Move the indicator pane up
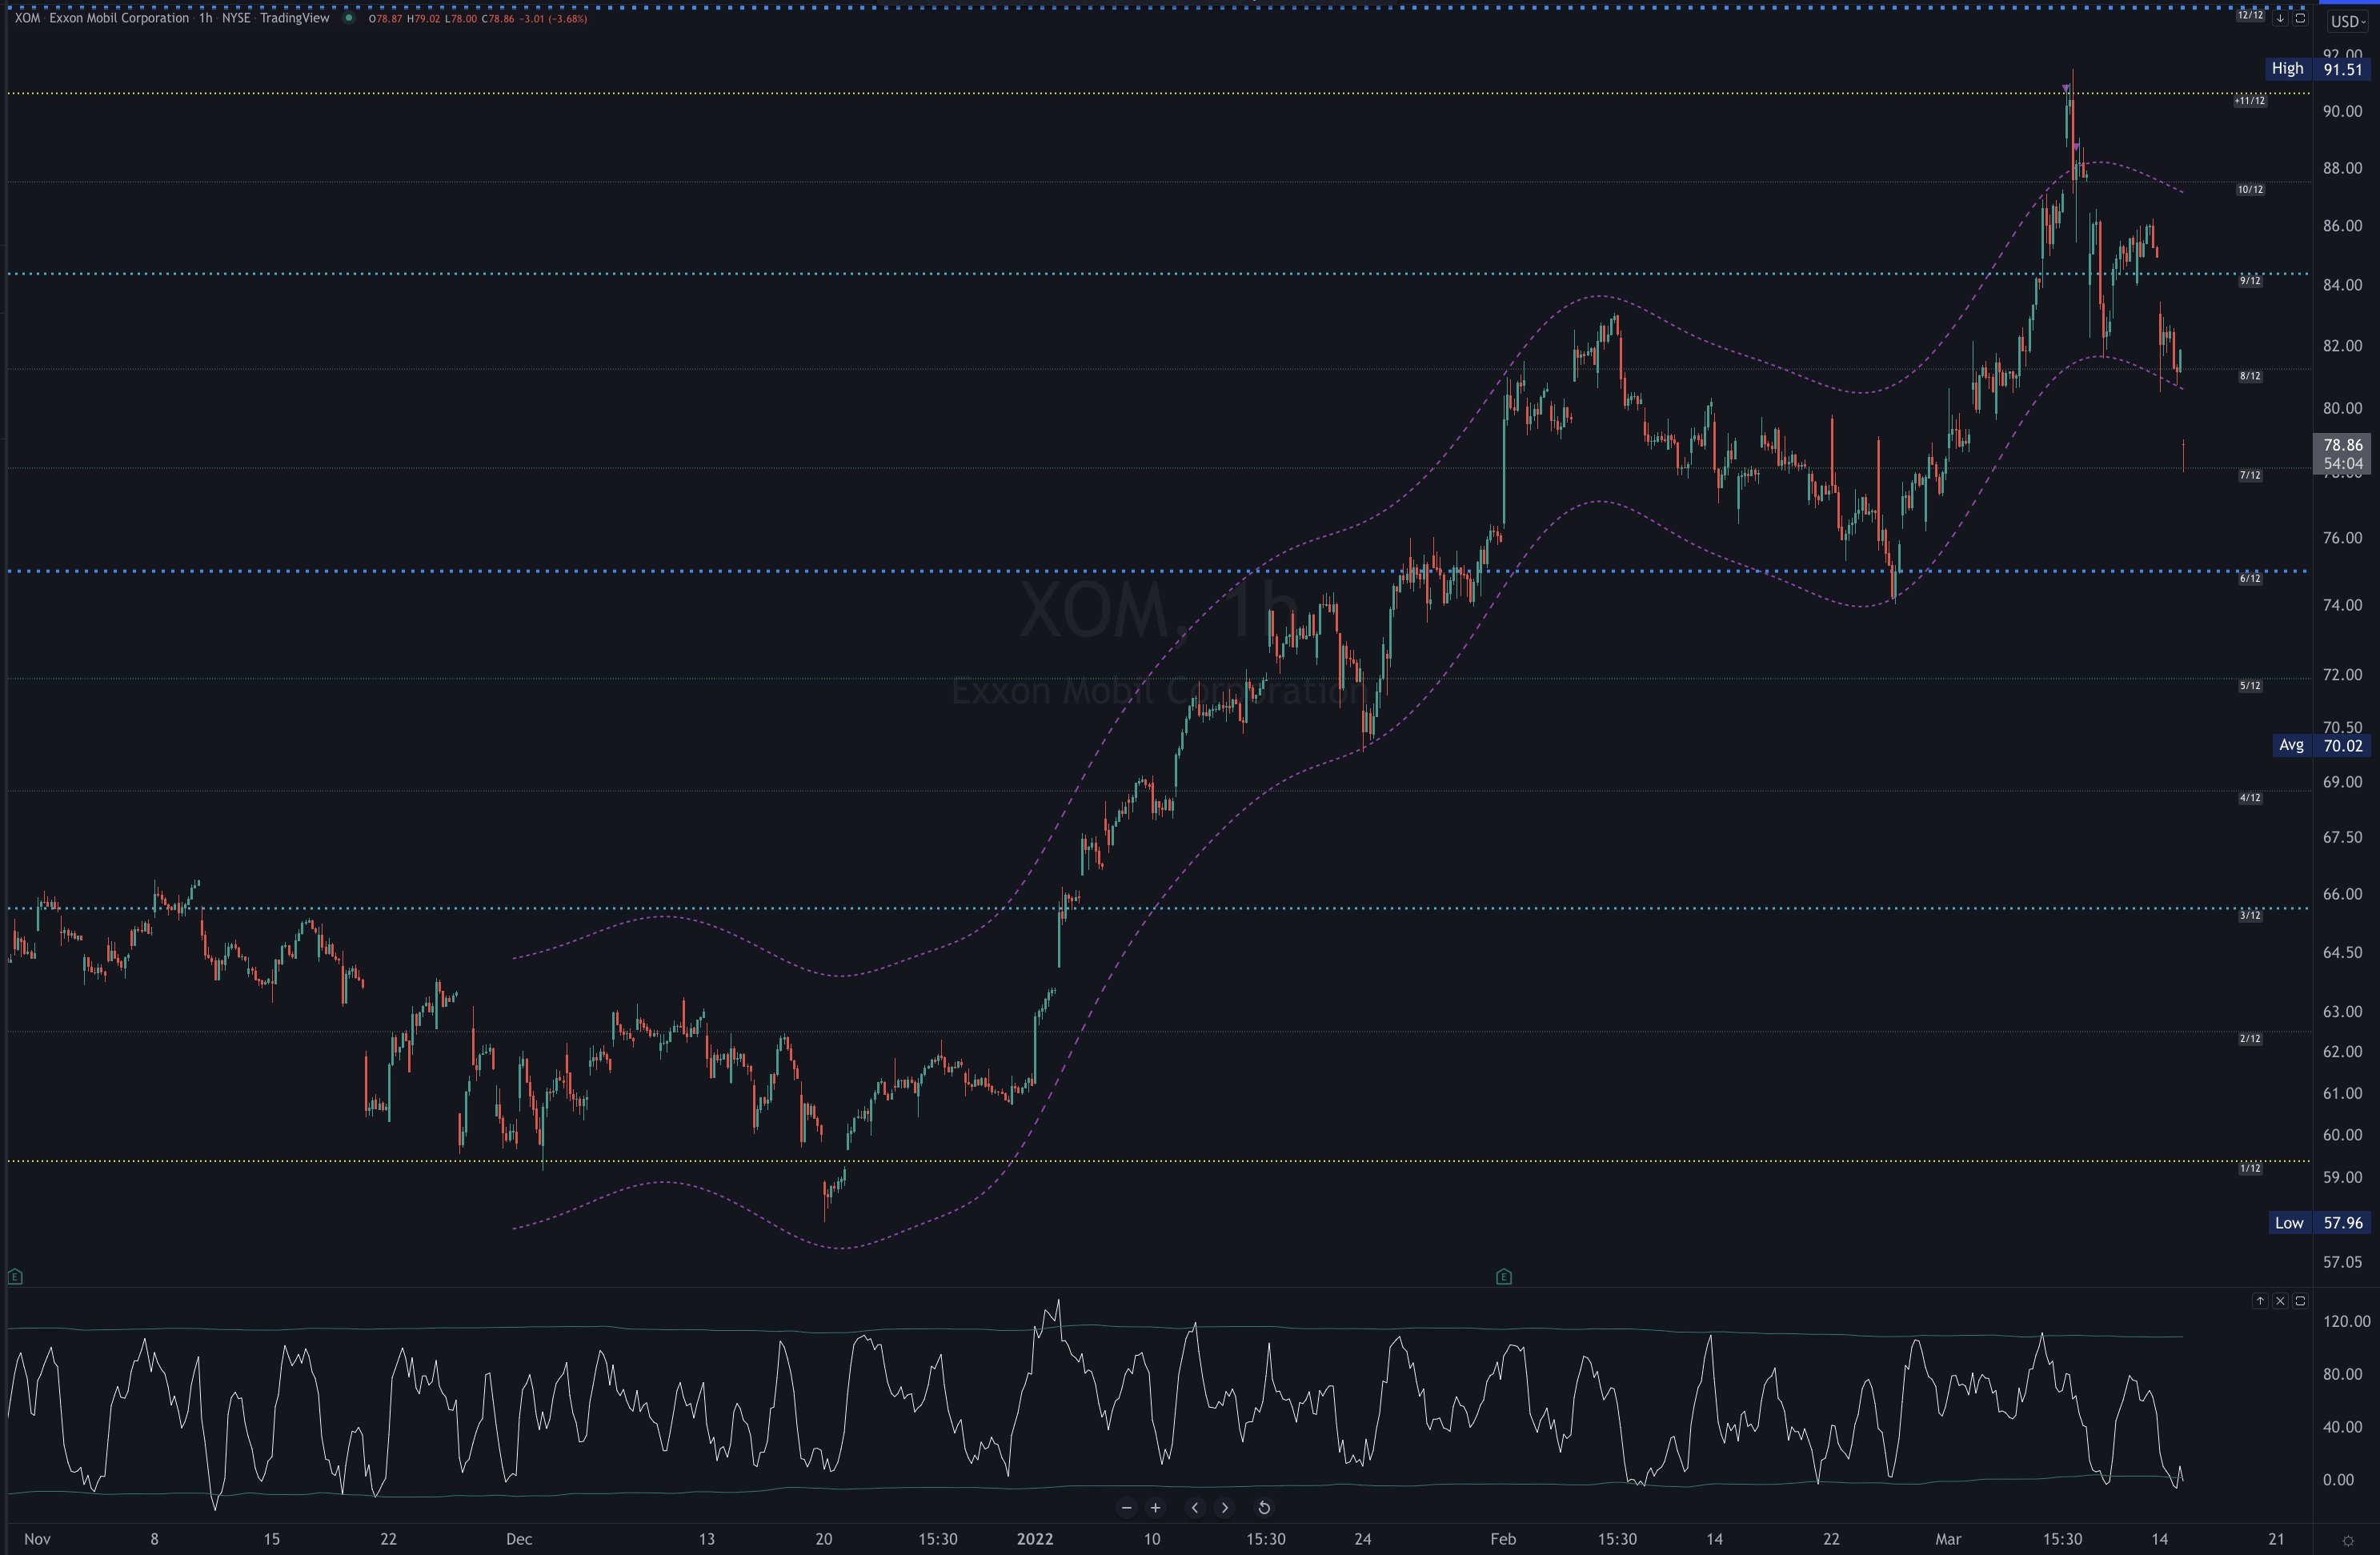Viewport: 2380px width, 1555px height. (x=2260, y=1300)
